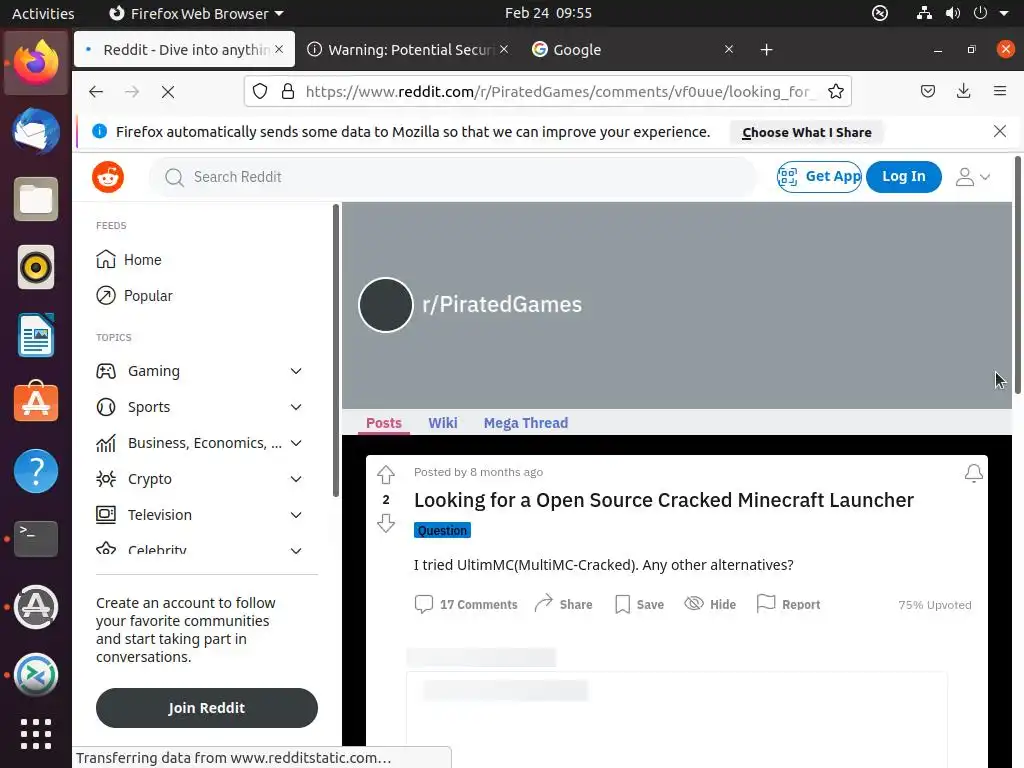This screenshot has width=1024, height=768.
Task: Switch to Warning: Potential Security tab
Action: coord(408,50)
